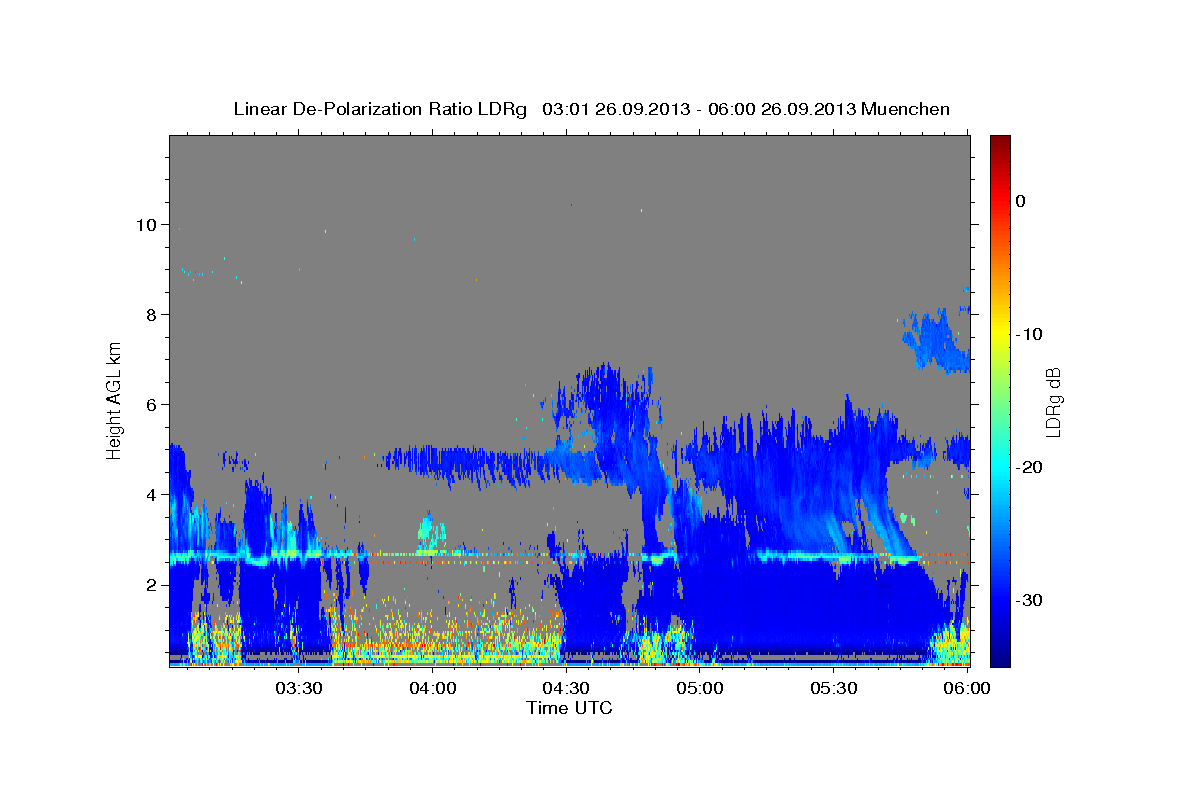The image size is (1200, 800).
Task: Click the 03:30 time tick label
Action: (x=297, y=689)
